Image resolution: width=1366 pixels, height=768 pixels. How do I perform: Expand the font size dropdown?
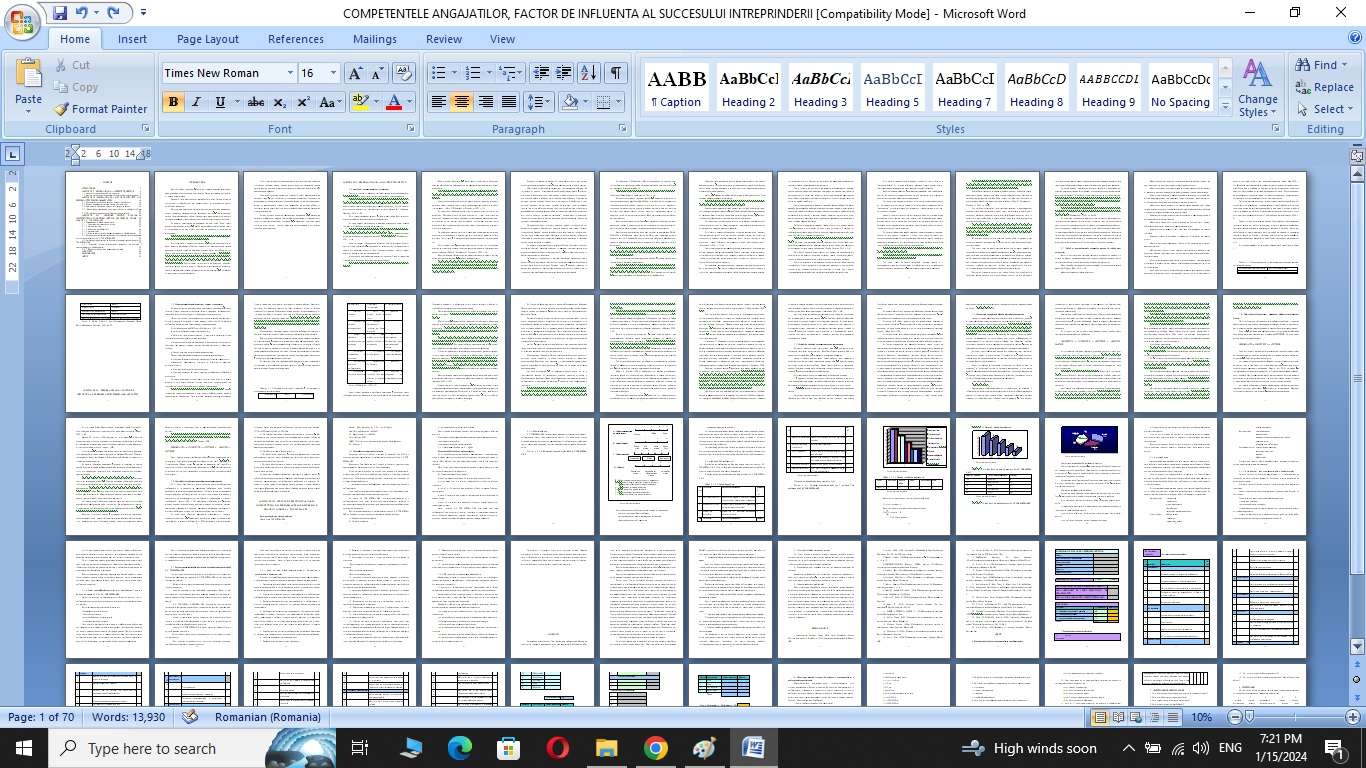point(333,73)
